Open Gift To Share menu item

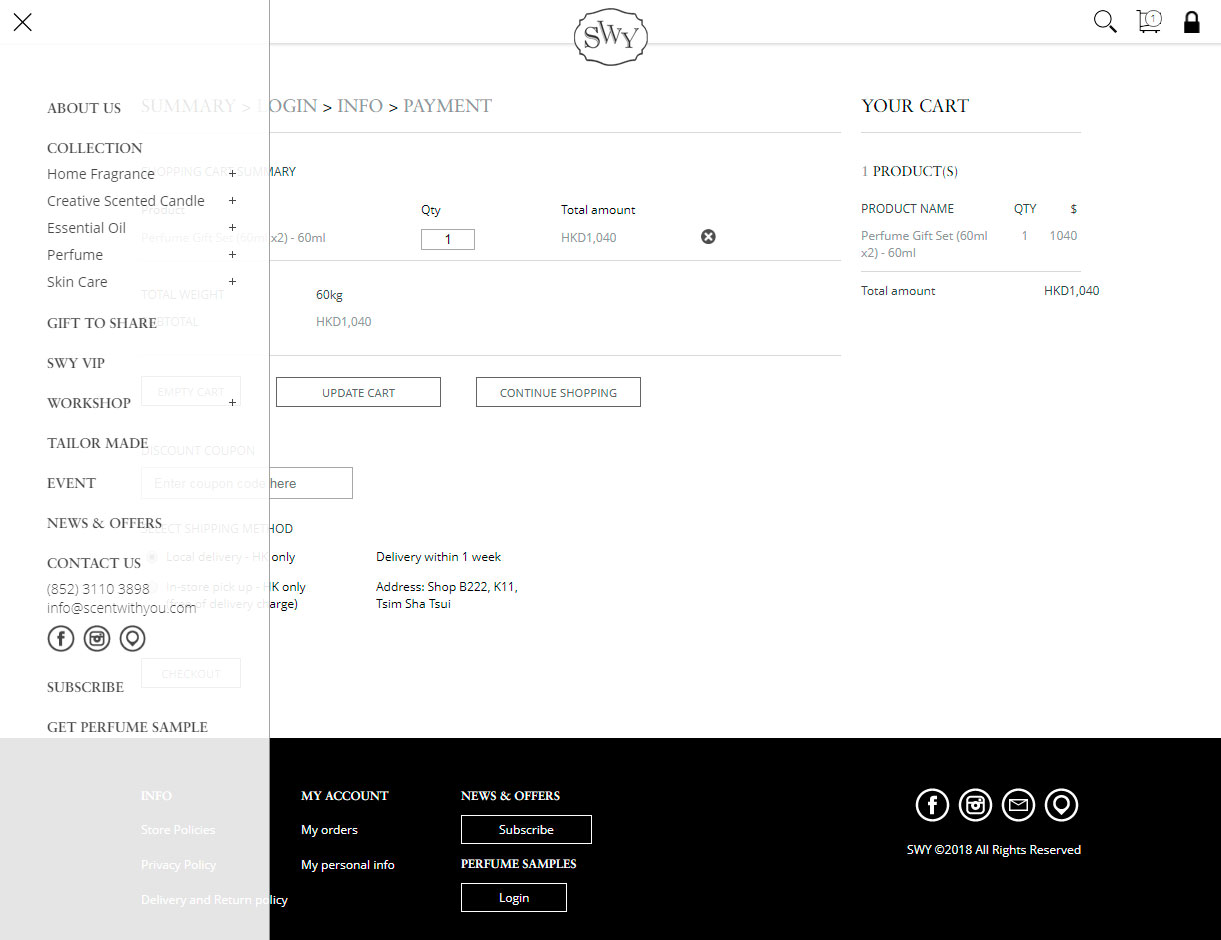102,323
